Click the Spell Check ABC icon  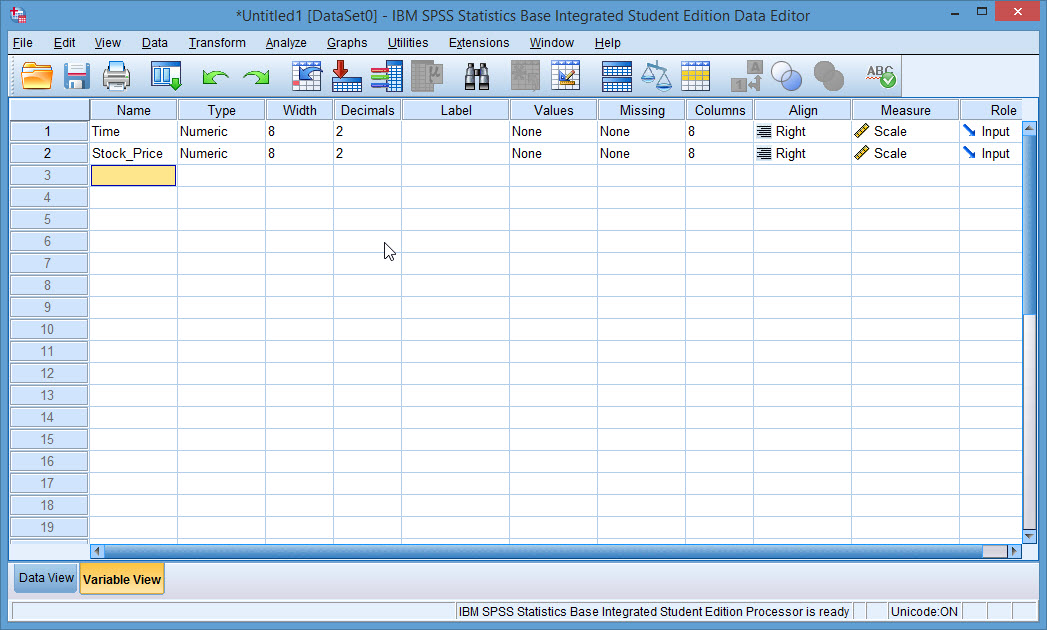coord(880,75)
